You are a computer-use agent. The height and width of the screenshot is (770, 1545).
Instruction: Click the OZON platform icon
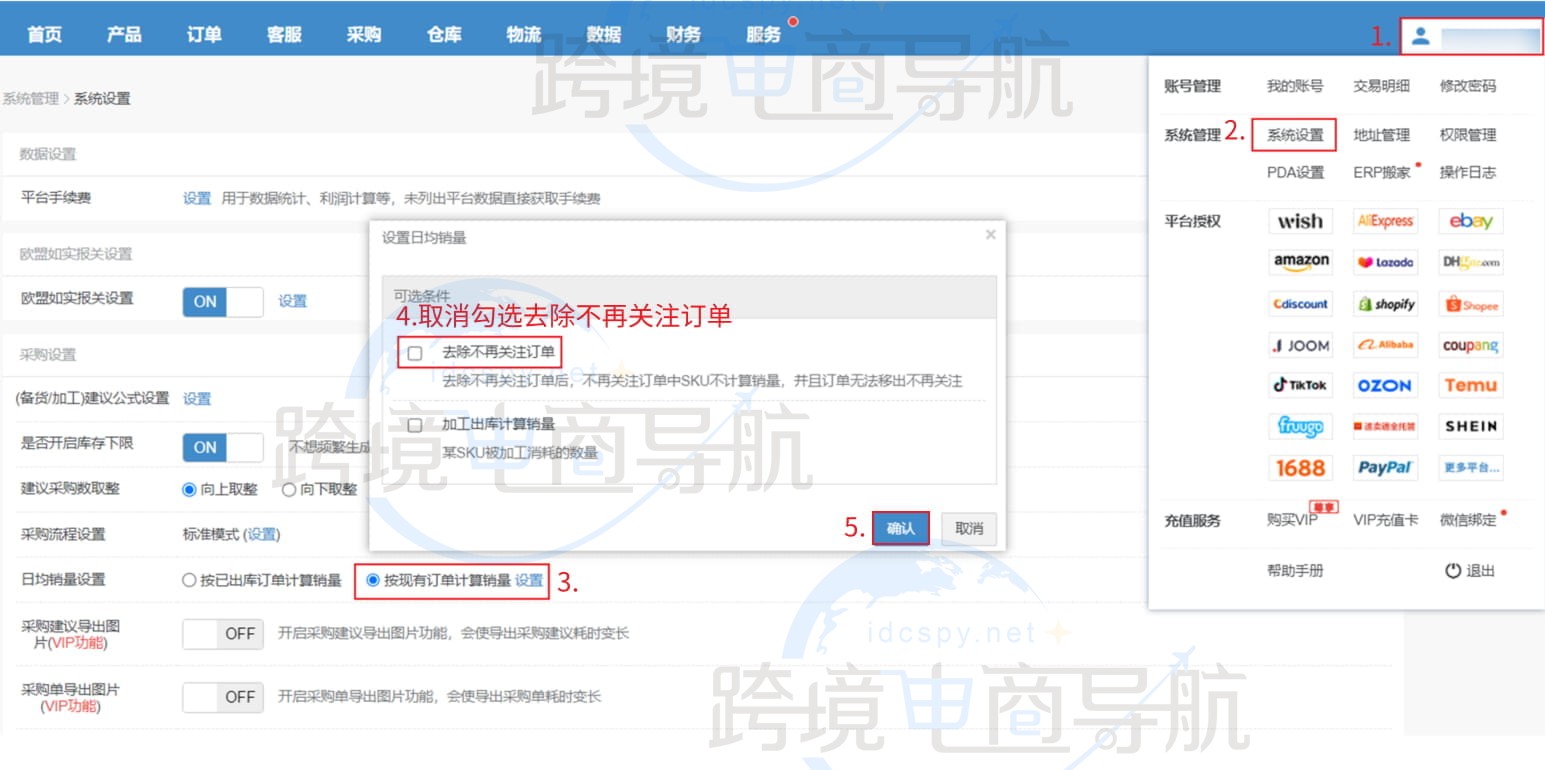click(x=1385, y=385)
